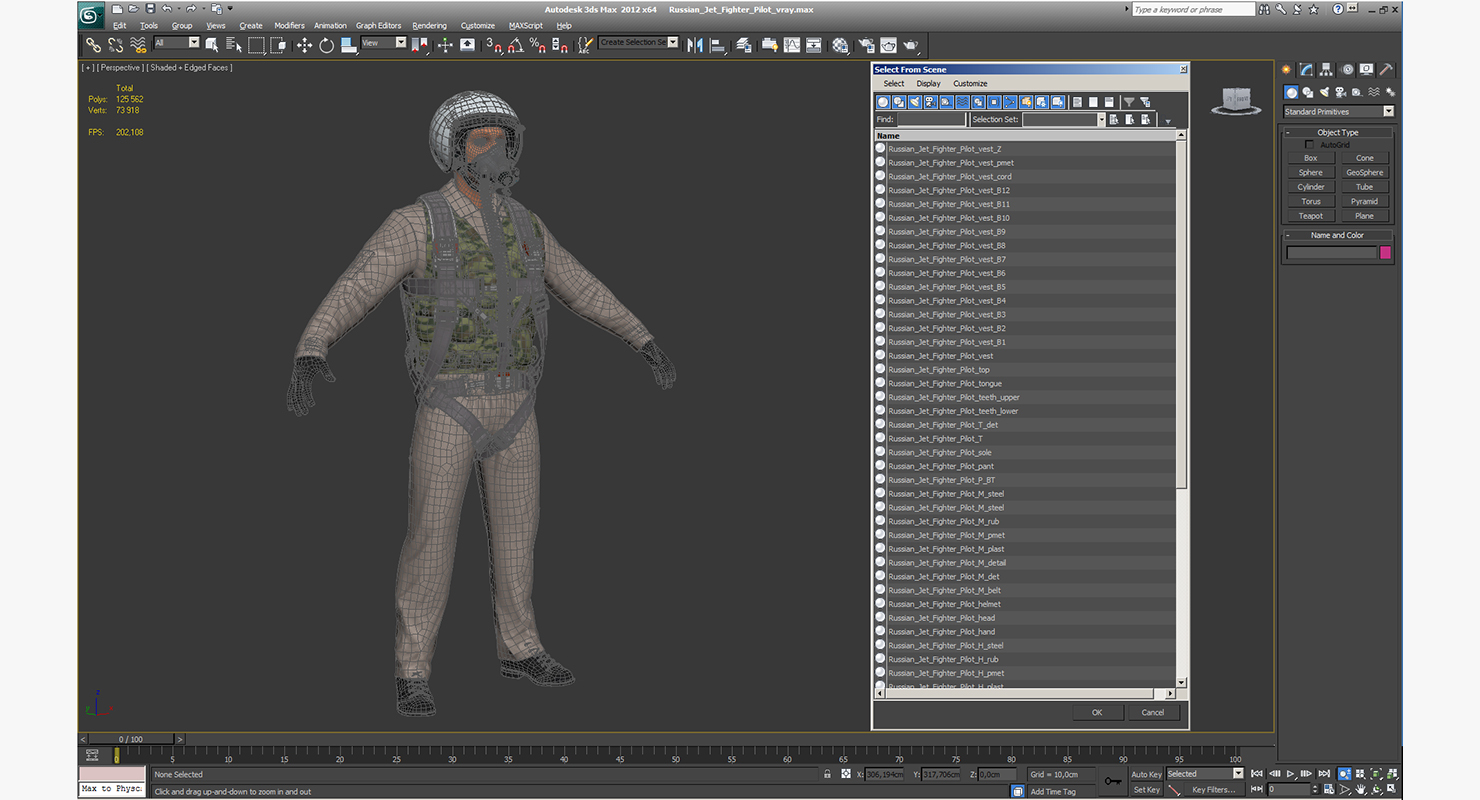Open the Modifiers menu
1480x800 pixels.
289,25
